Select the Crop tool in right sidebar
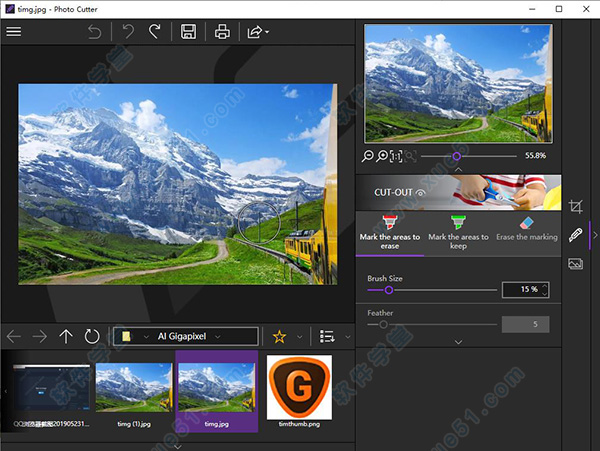Image resolution: width=600 pixels, height=451 pixels. [575, 206]
